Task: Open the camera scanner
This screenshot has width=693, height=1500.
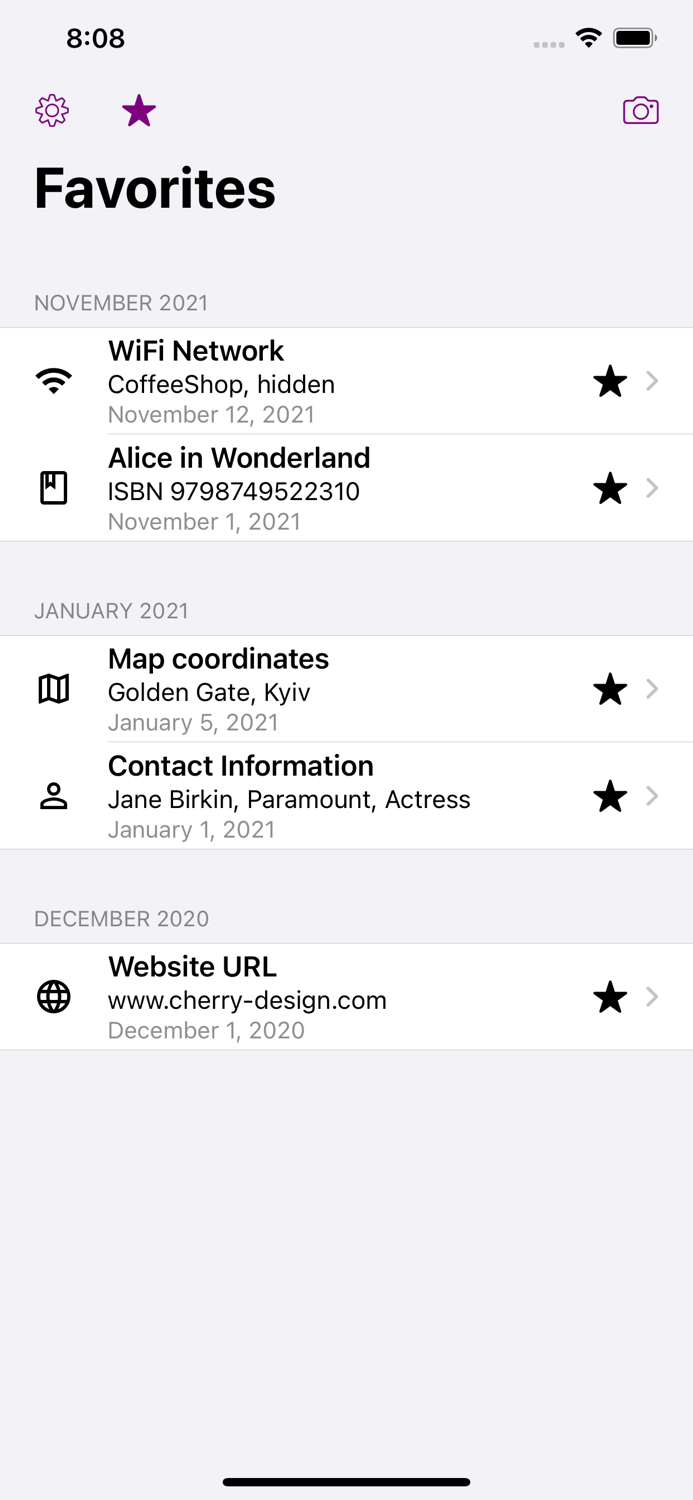Action: click(x=641, y=110)
